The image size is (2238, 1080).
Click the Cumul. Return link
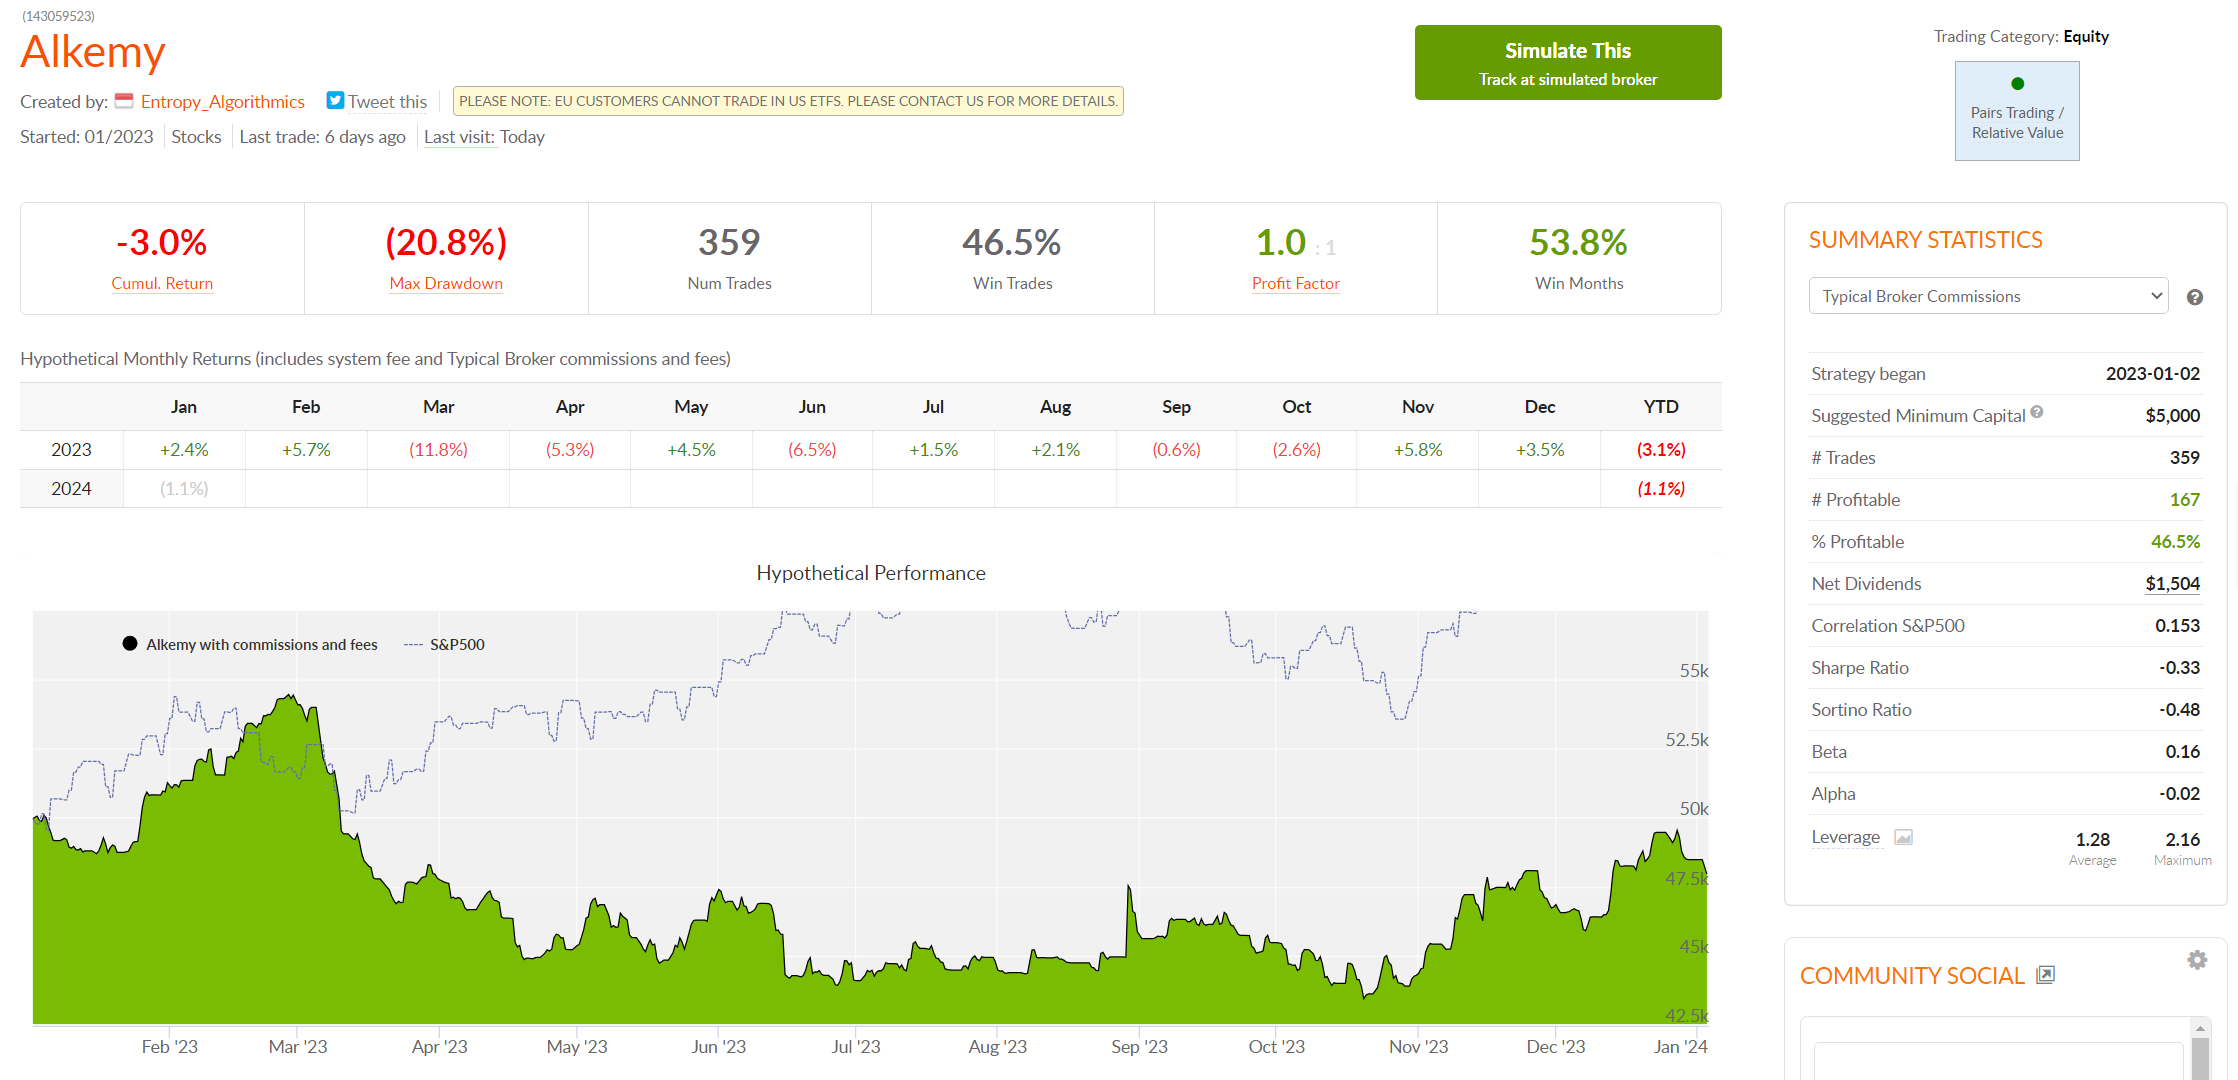[x=162, y=284]
